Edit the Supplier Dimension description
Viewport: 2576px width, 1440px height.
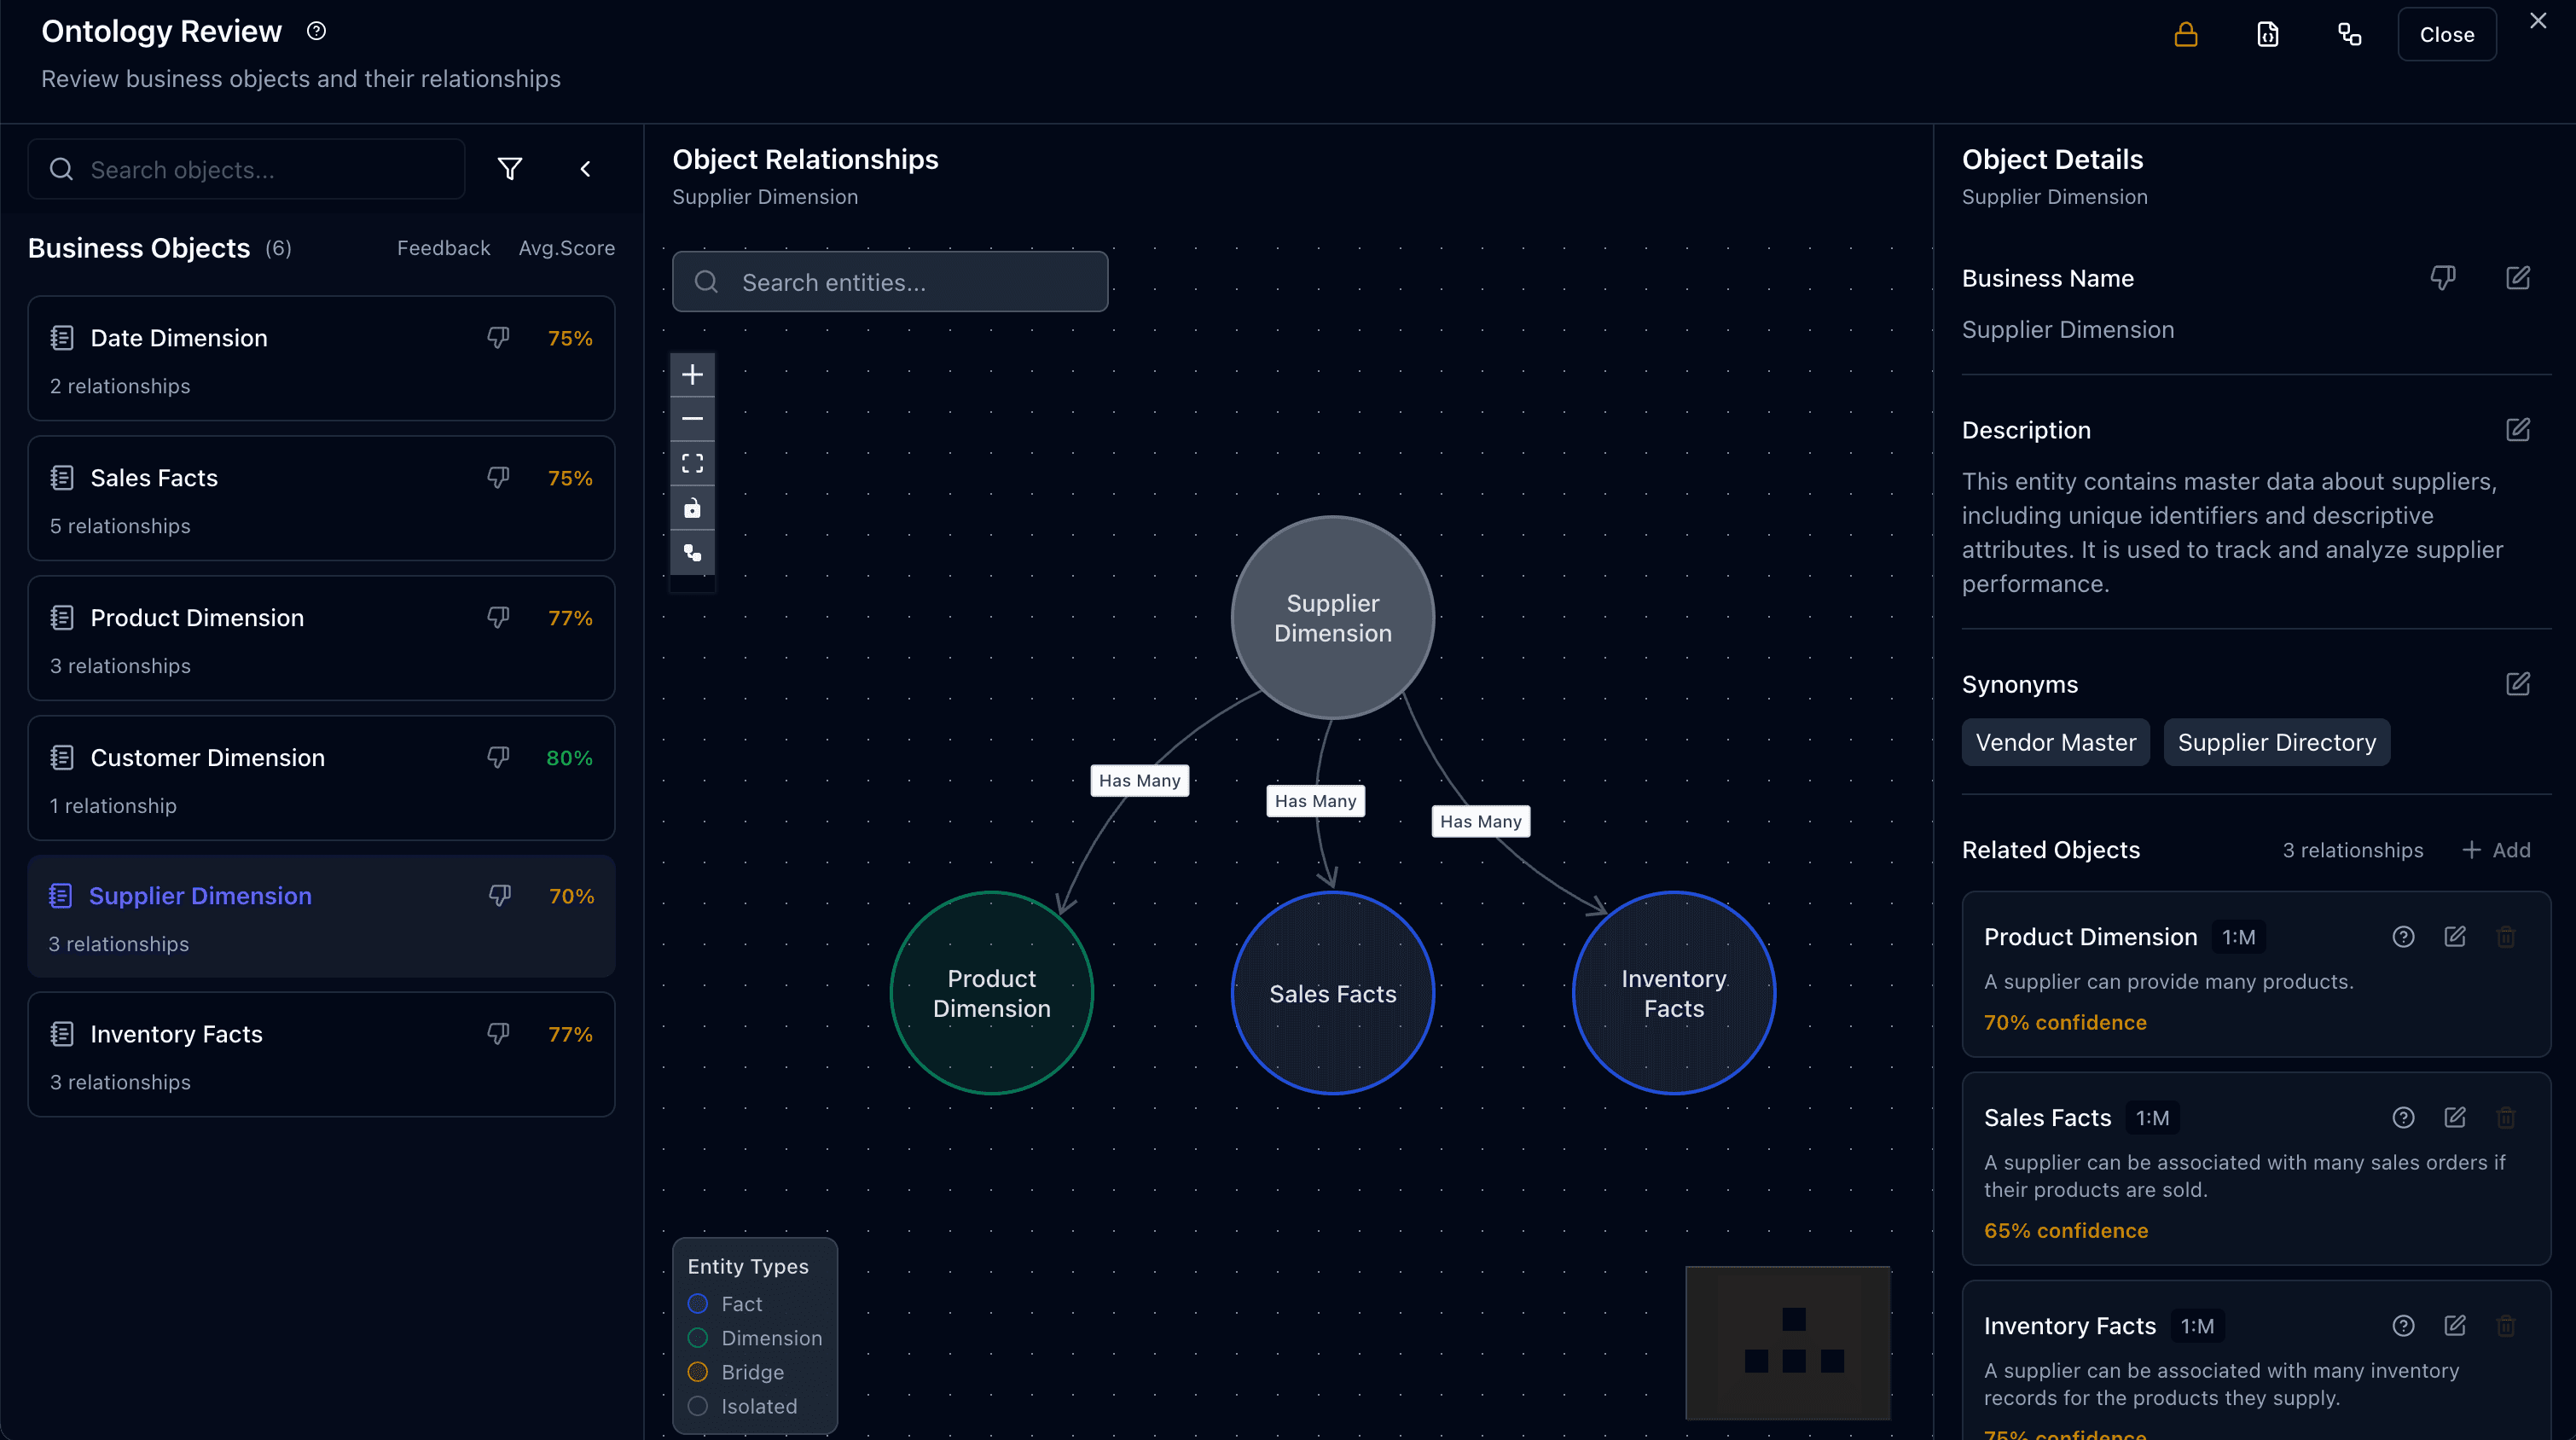click(2519, 429)
